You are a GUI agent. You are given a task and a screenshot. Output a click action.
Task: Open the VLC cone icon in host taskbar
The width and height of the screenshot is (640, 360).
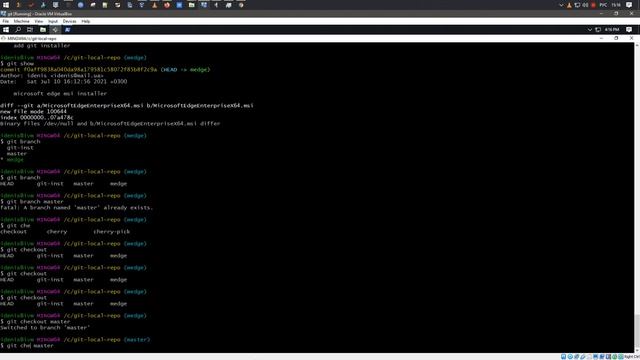click(x=154, y=5)
